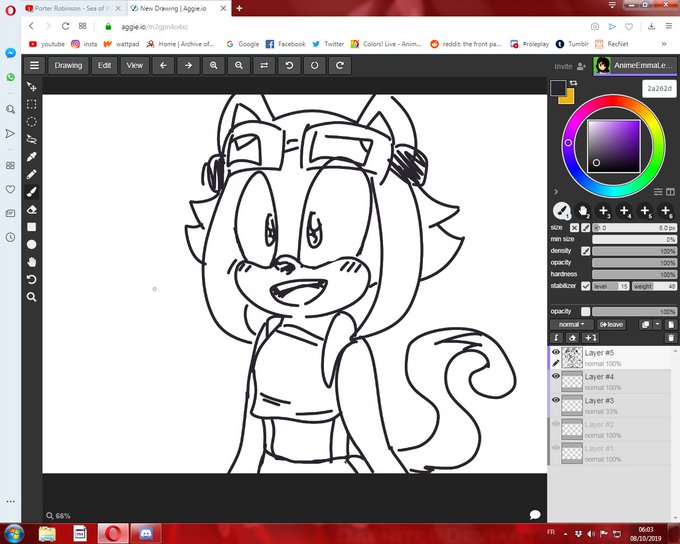680x544 pixels.
Task: Select the hand pan tool
Action: [x=32, y=262]
